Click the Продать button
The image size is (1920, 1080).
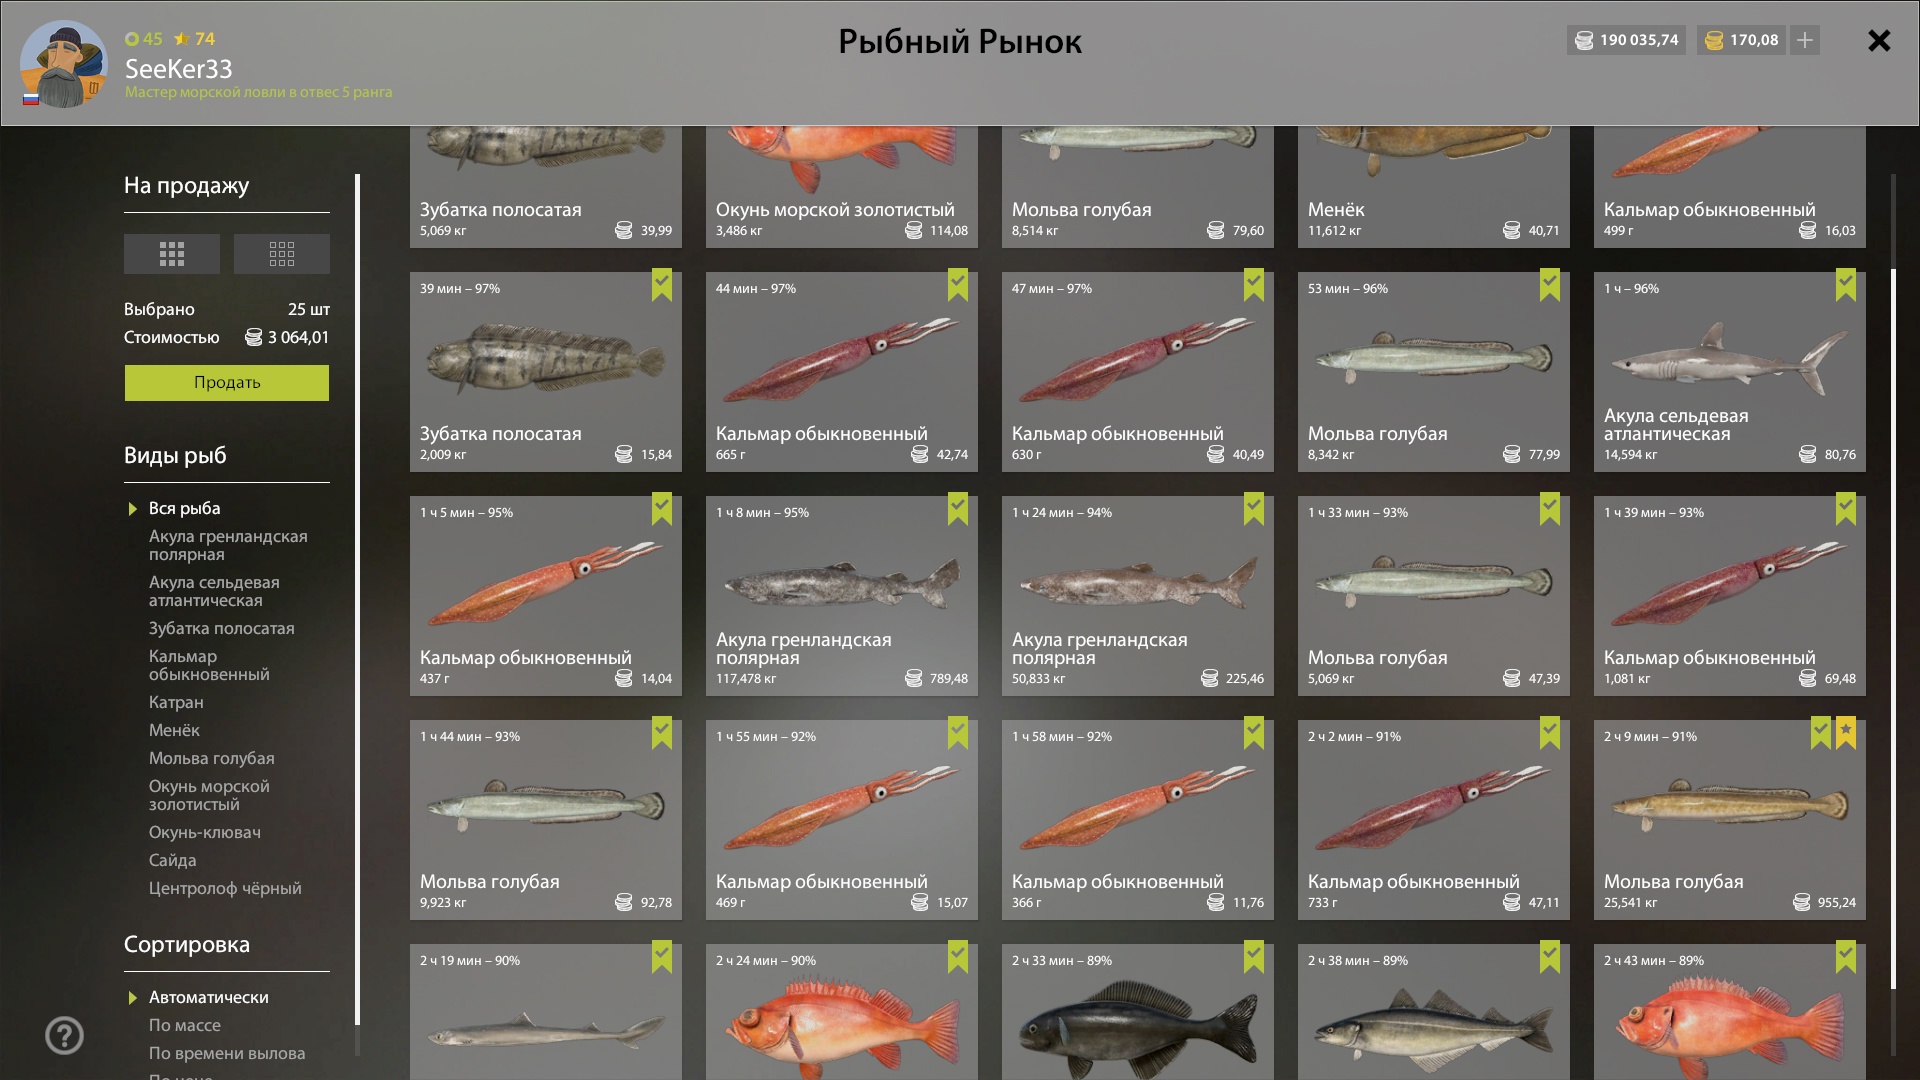[227, 383]
